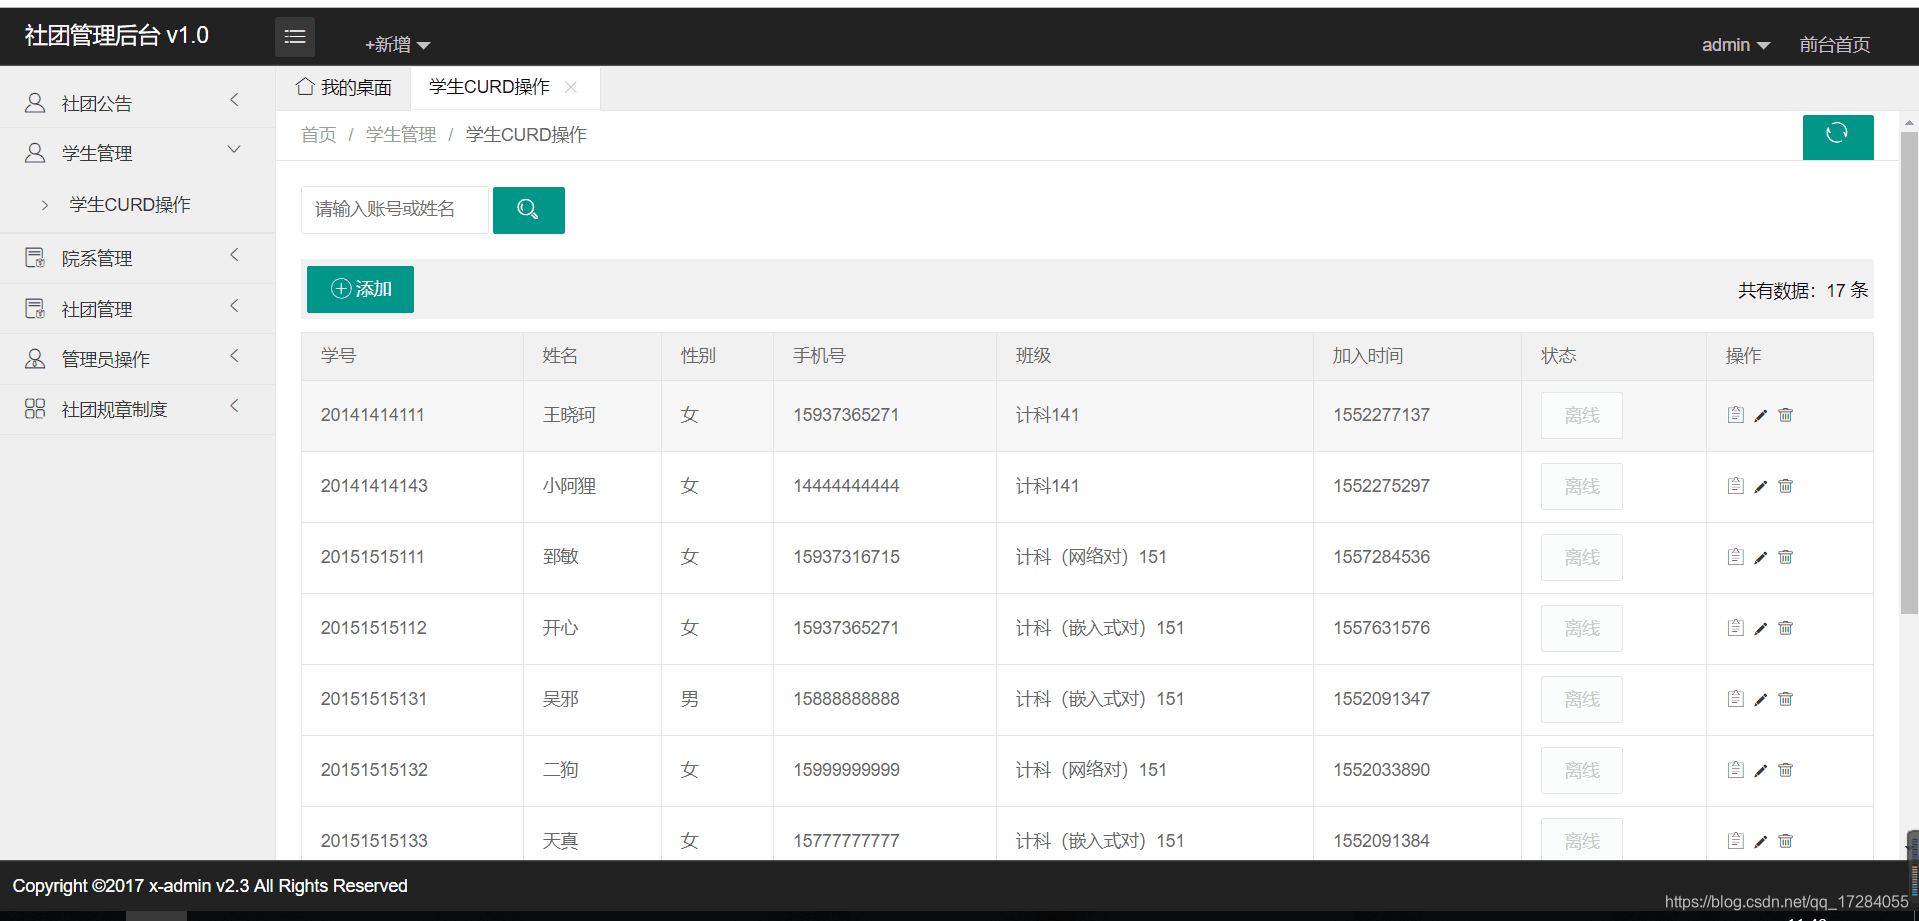Edit pencil icon for student 吴邪
This screenshot has height=921, width=1919.
[1761, 699]
